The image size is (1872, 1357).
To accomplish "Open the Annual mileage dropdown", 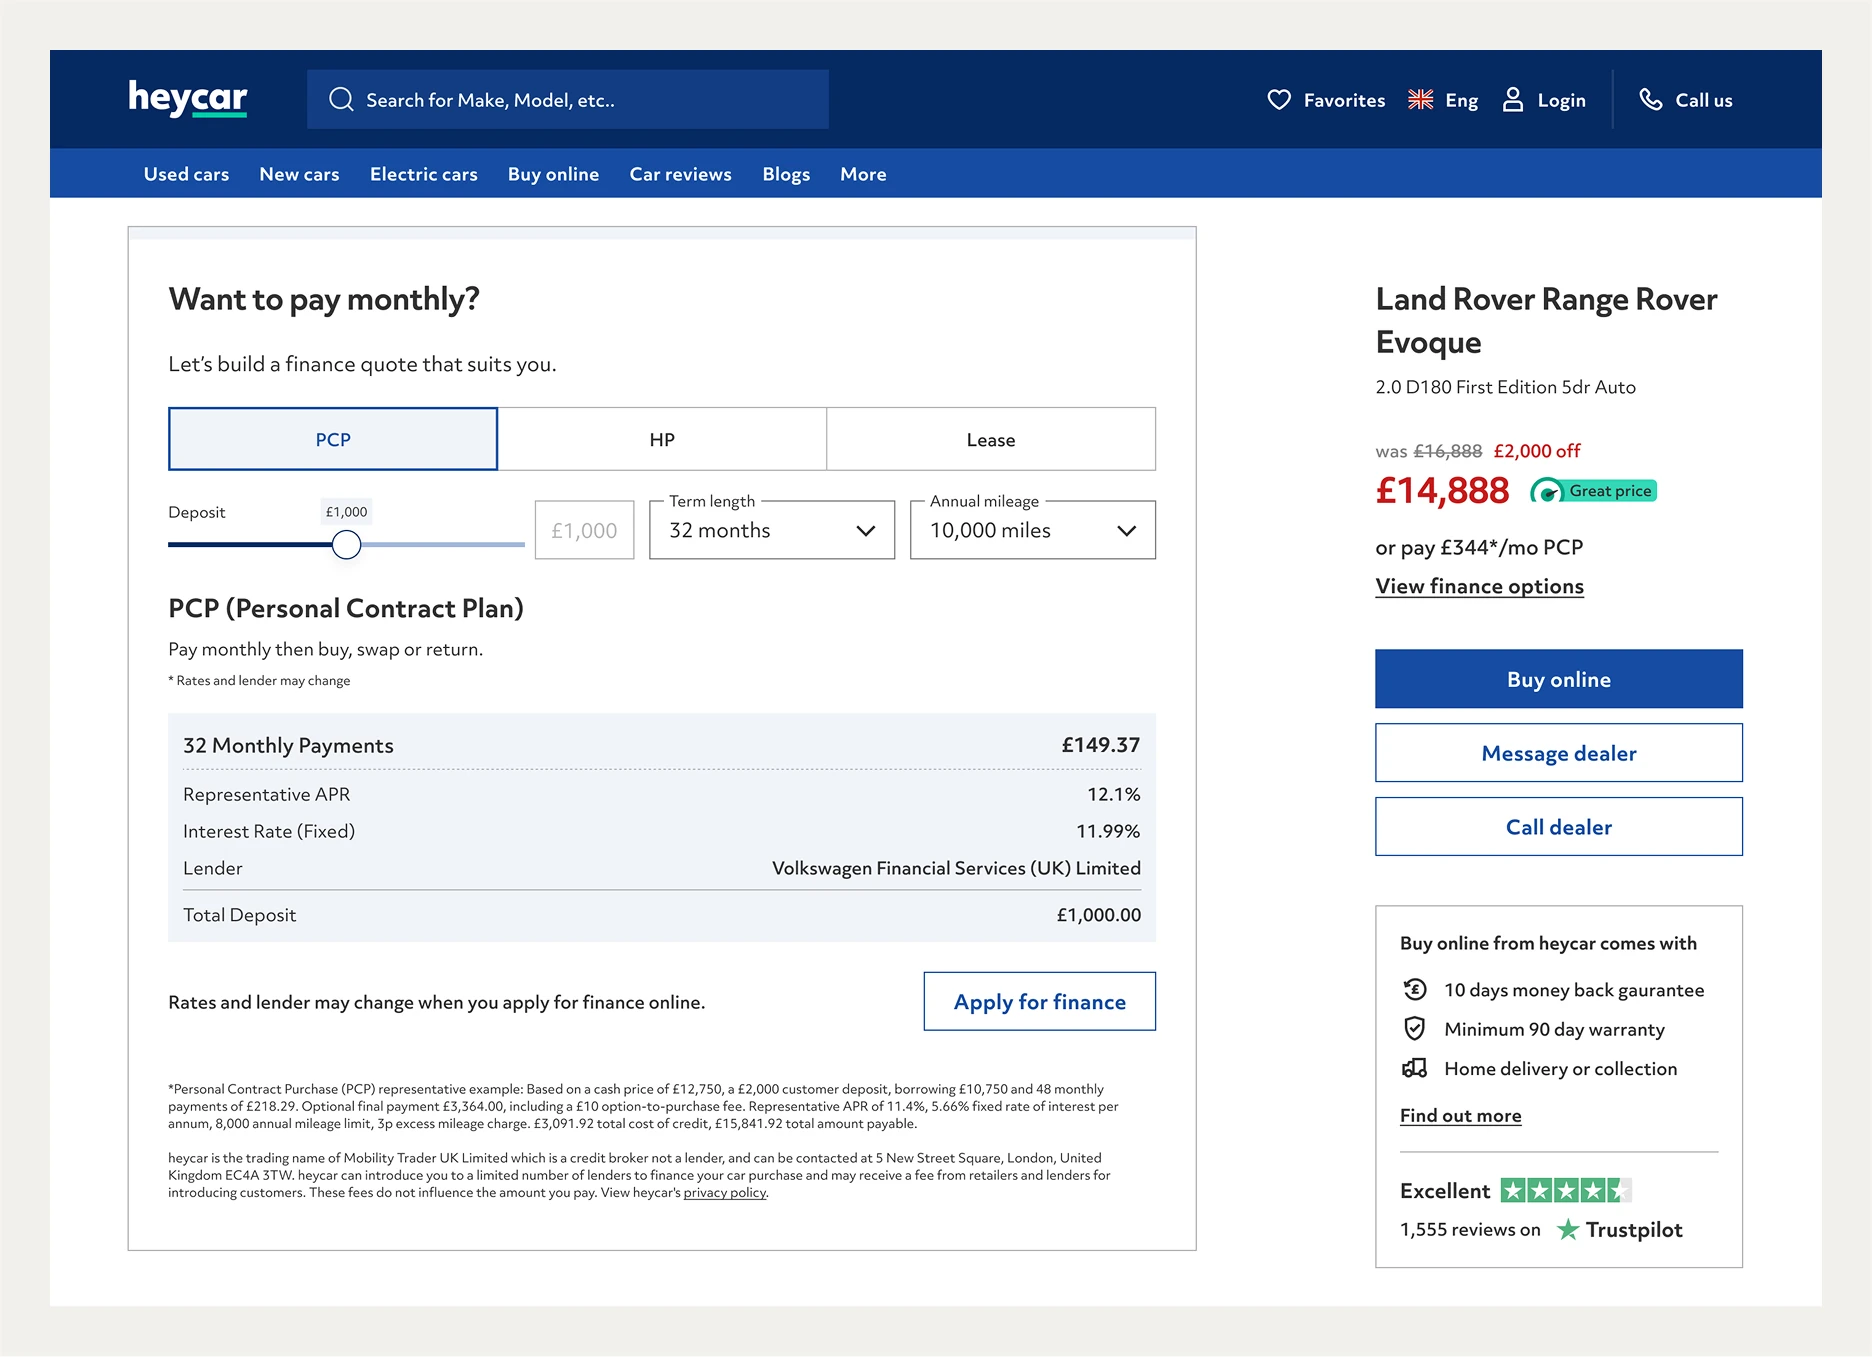I will pyautogui.click(x=1033, y=530).
